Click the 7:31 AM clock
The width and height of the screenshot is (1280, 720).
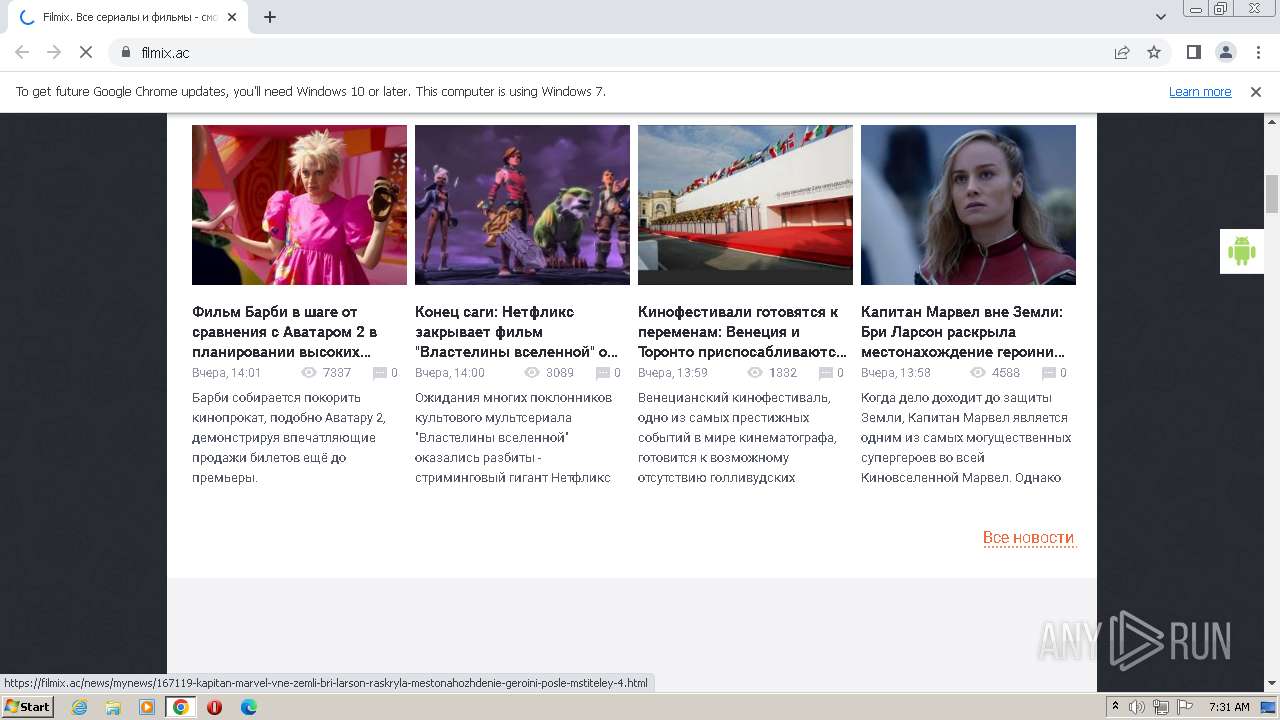(x=1229, y=707)
